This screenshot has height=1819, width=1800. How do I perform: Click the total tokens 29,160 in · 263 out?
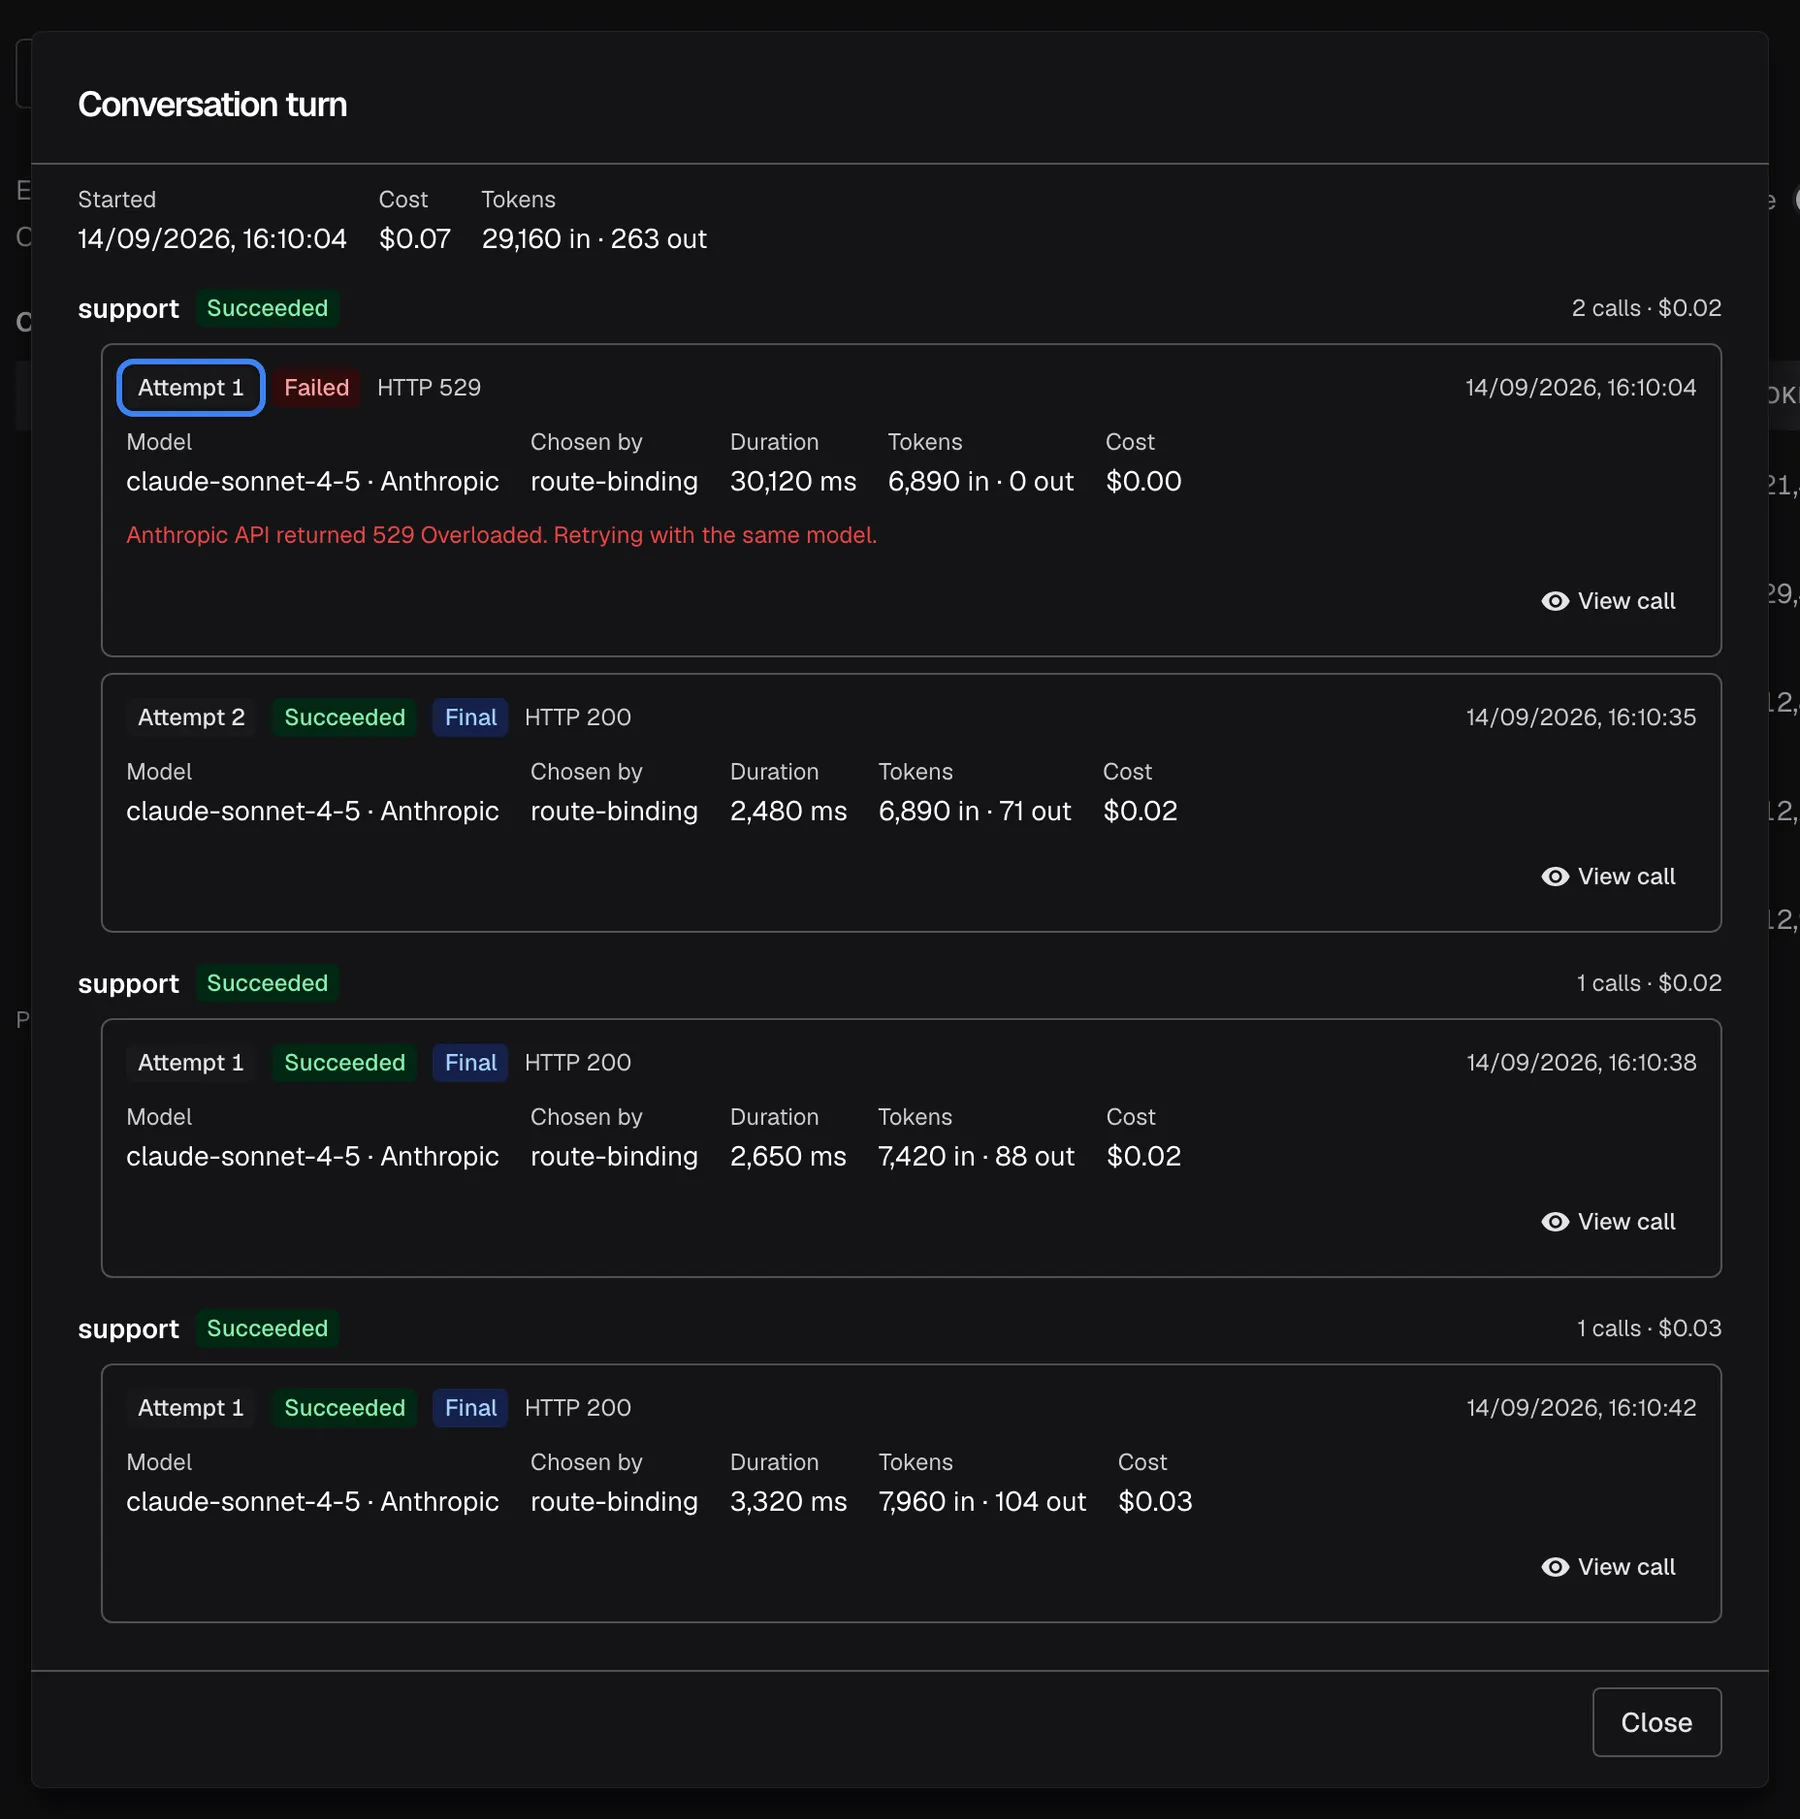click(594, 238)
